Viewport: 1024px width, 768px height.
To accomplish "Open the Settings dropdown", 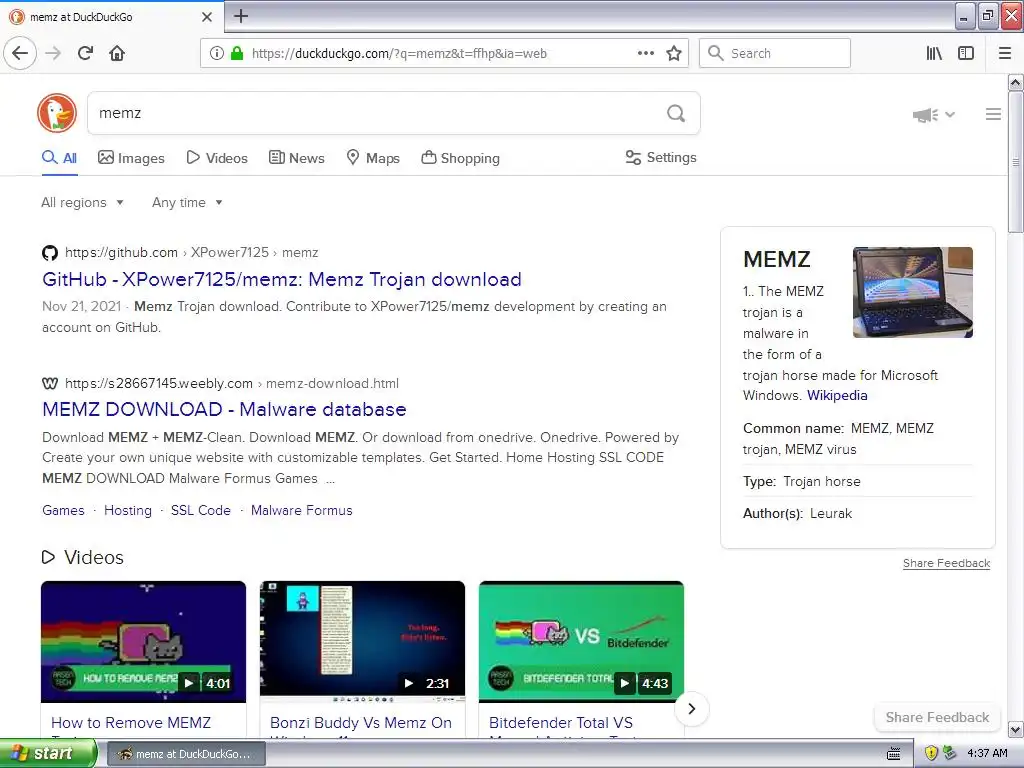I will click(x=661, y=157).
